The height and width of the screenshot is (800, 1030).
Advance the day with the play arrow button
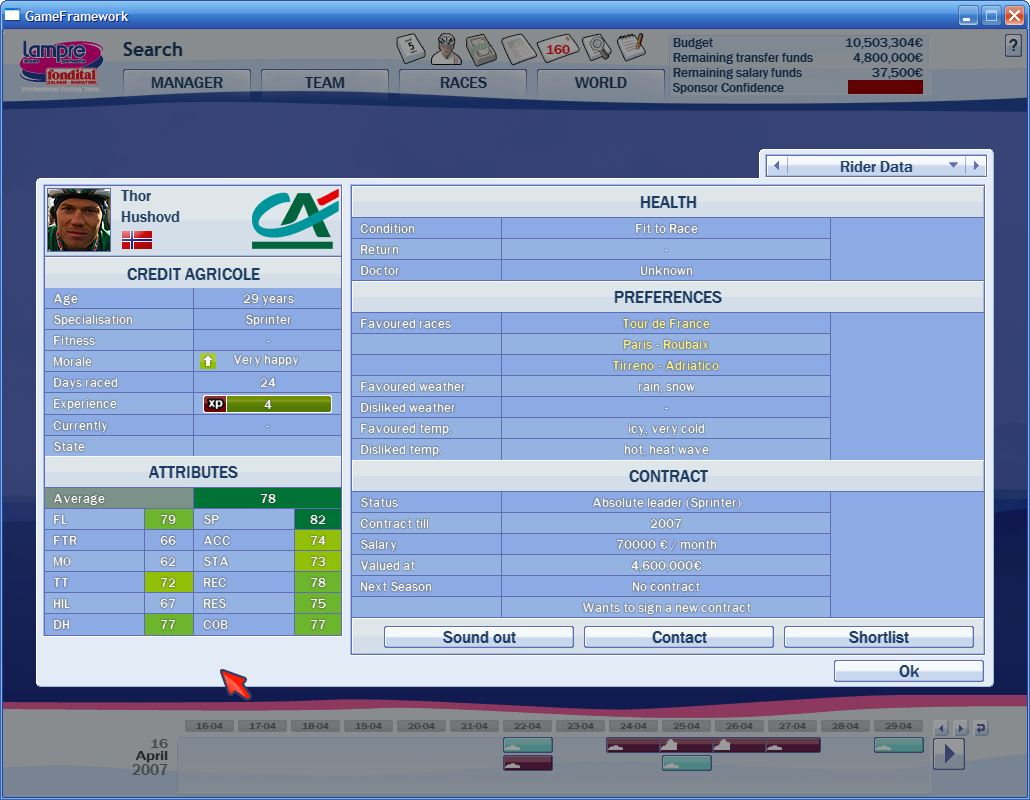pyautogui.click(x=948, y=753)
